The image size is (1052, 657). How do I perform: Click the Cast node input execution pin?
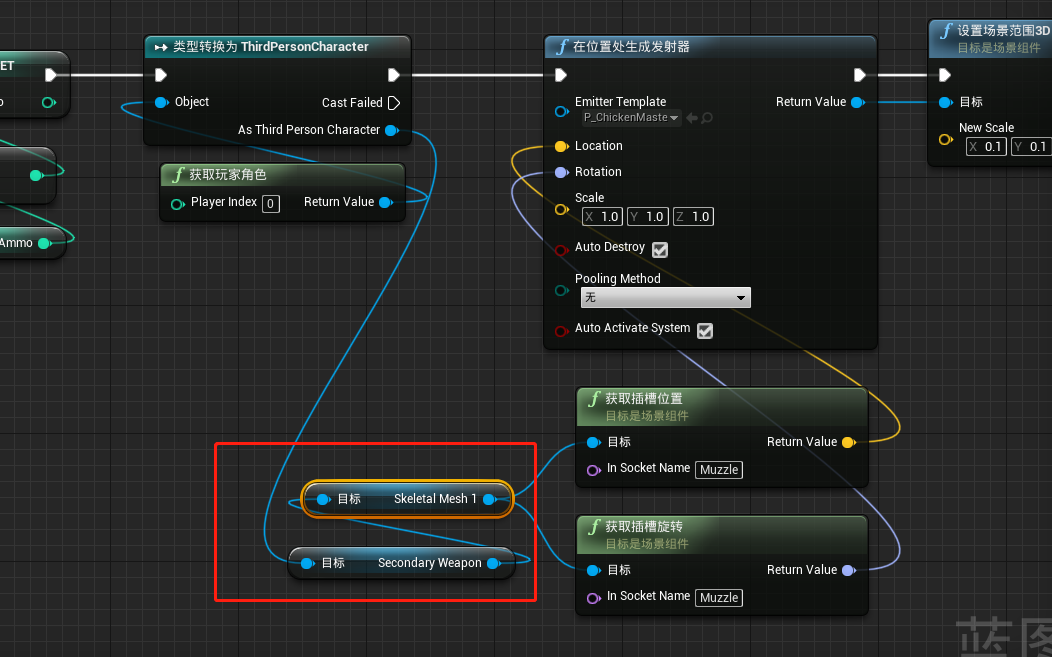point(160,74)
